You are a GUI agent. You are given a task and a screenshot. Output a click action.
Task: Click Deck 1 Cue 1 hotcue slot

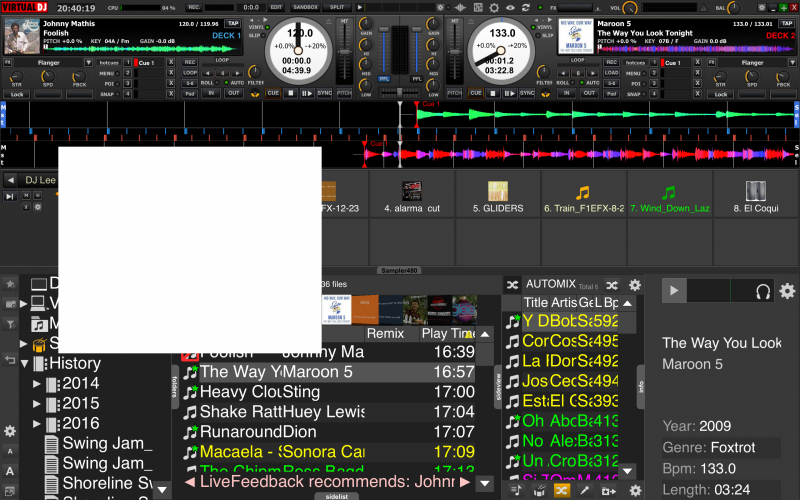tap(148, 63)
